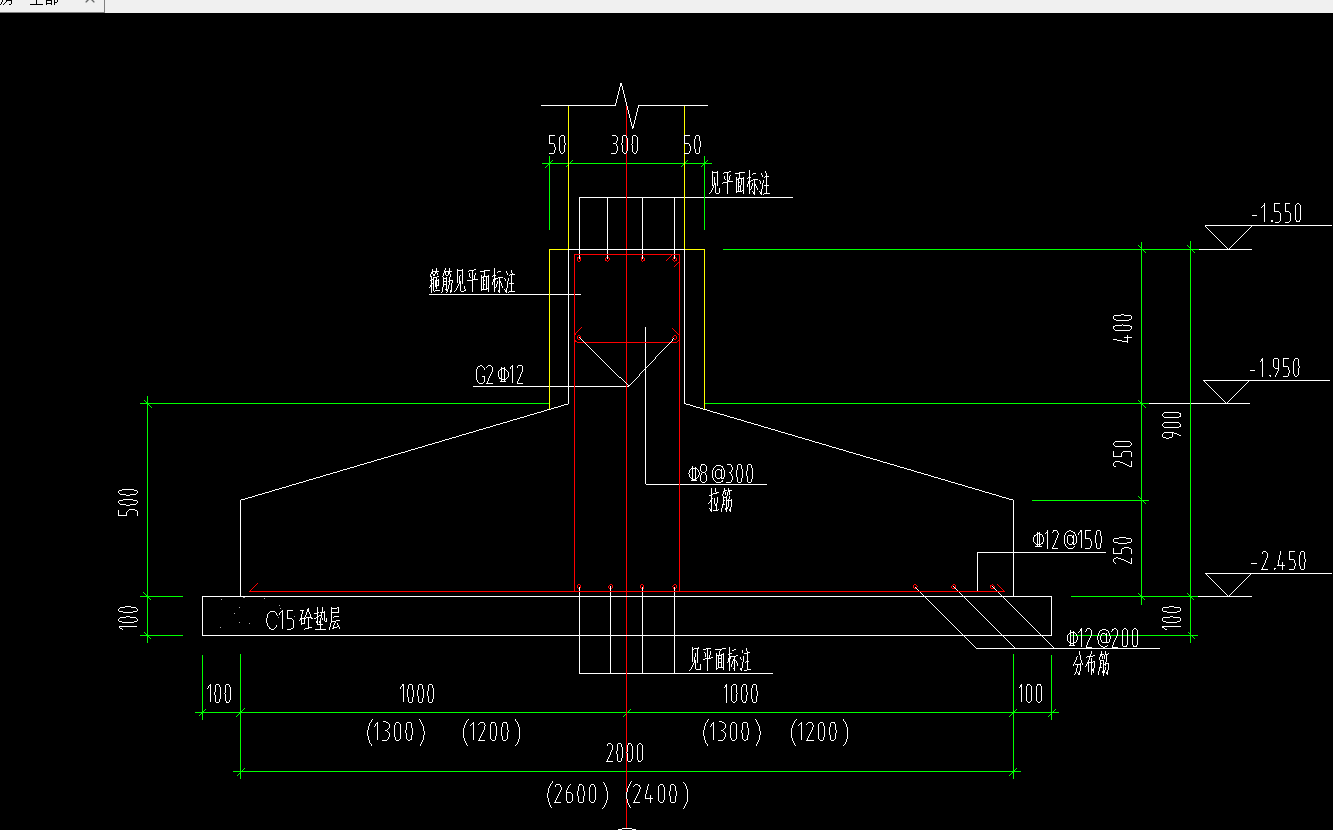Click the (2400) alternate dimension text
Viewport: 1333px width, 830px height.
(x=657, y=796)
